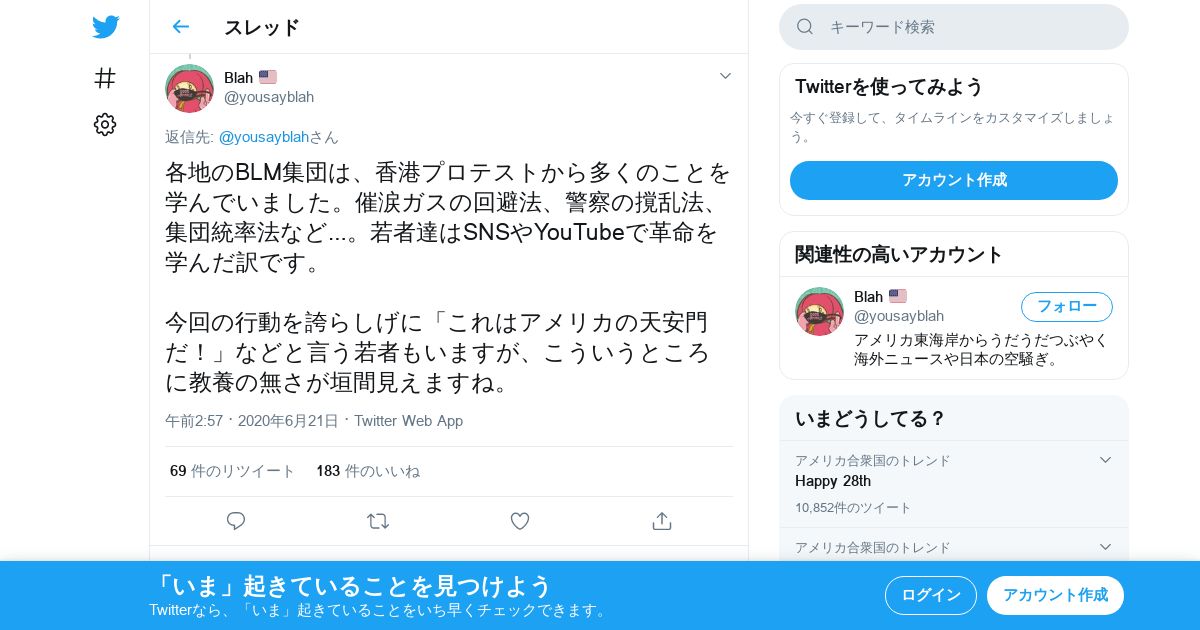The width and height of the screenshot is (1200, 630).
Task: Click ログイン button in bottom banner
Action: 931,595
